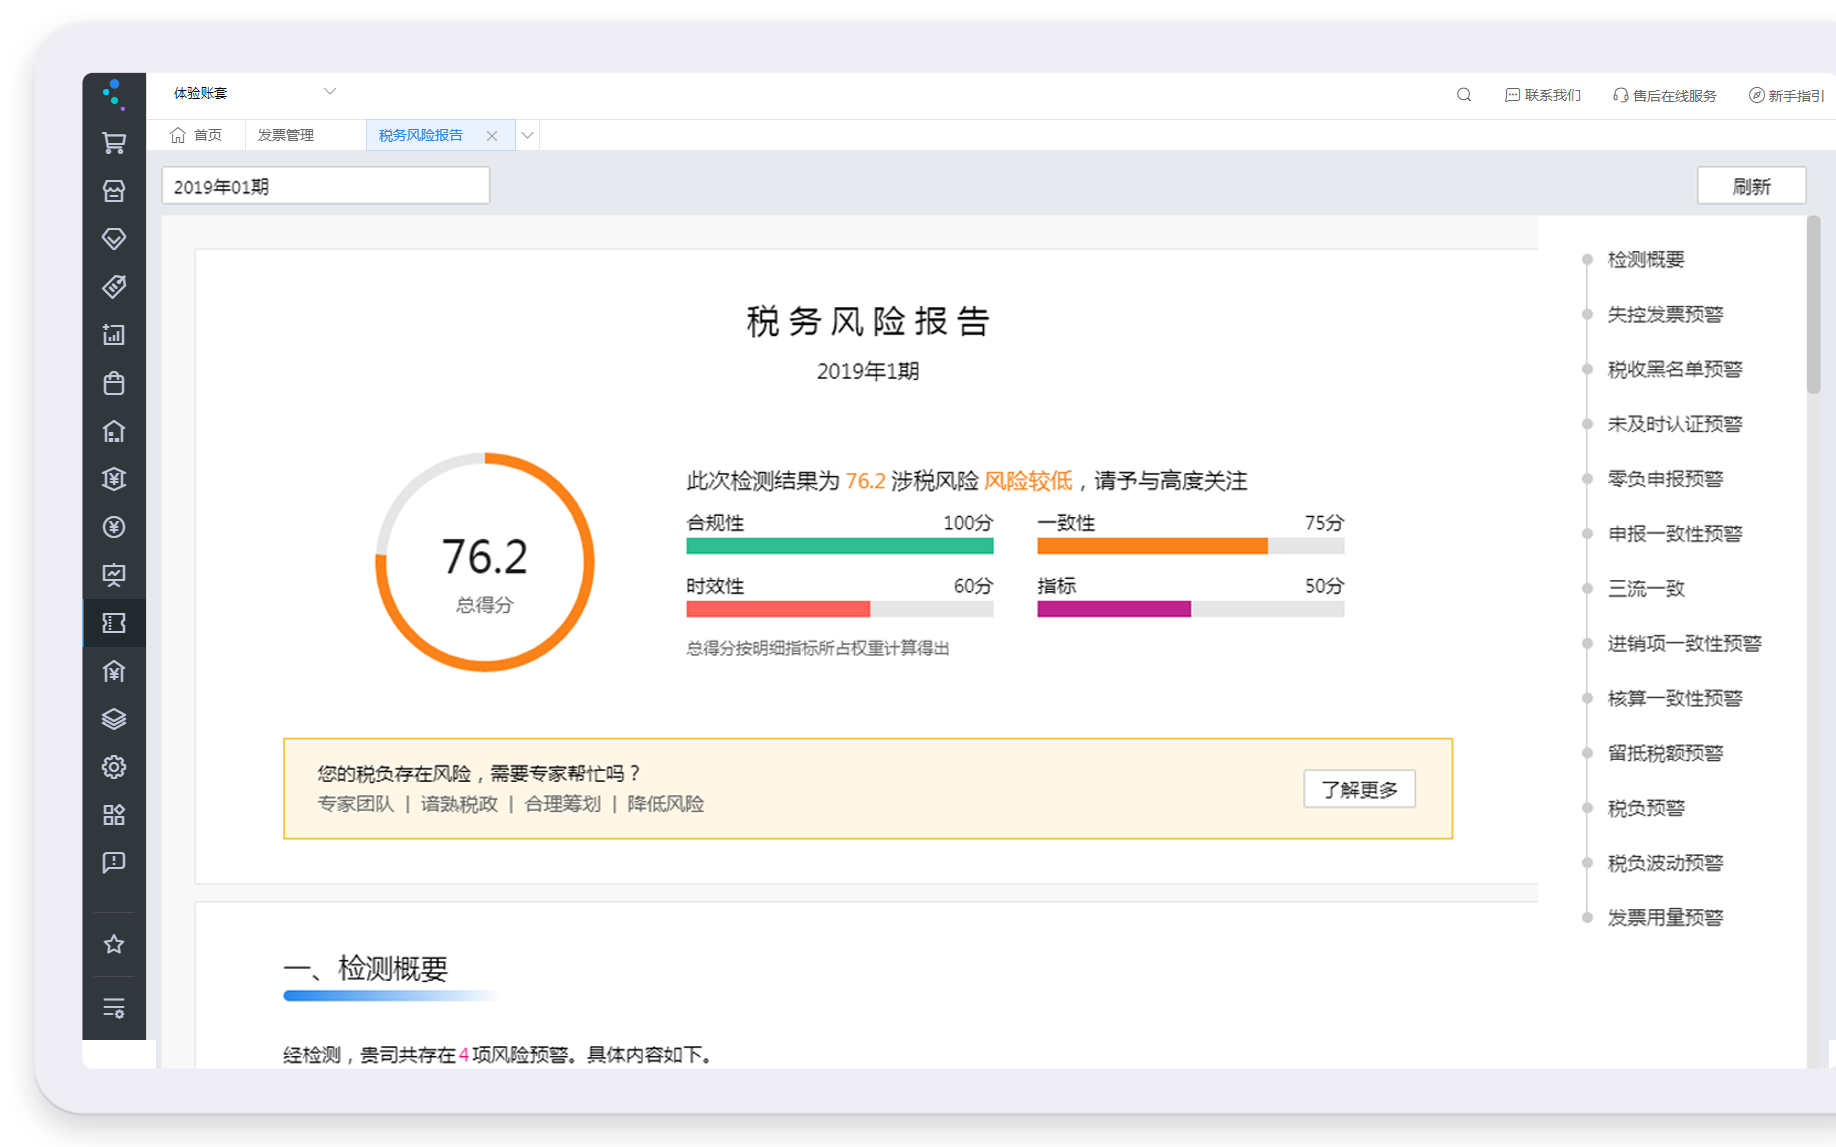
Task: Jump to 三流一致 in outline
Action: tap(1646, 589)
